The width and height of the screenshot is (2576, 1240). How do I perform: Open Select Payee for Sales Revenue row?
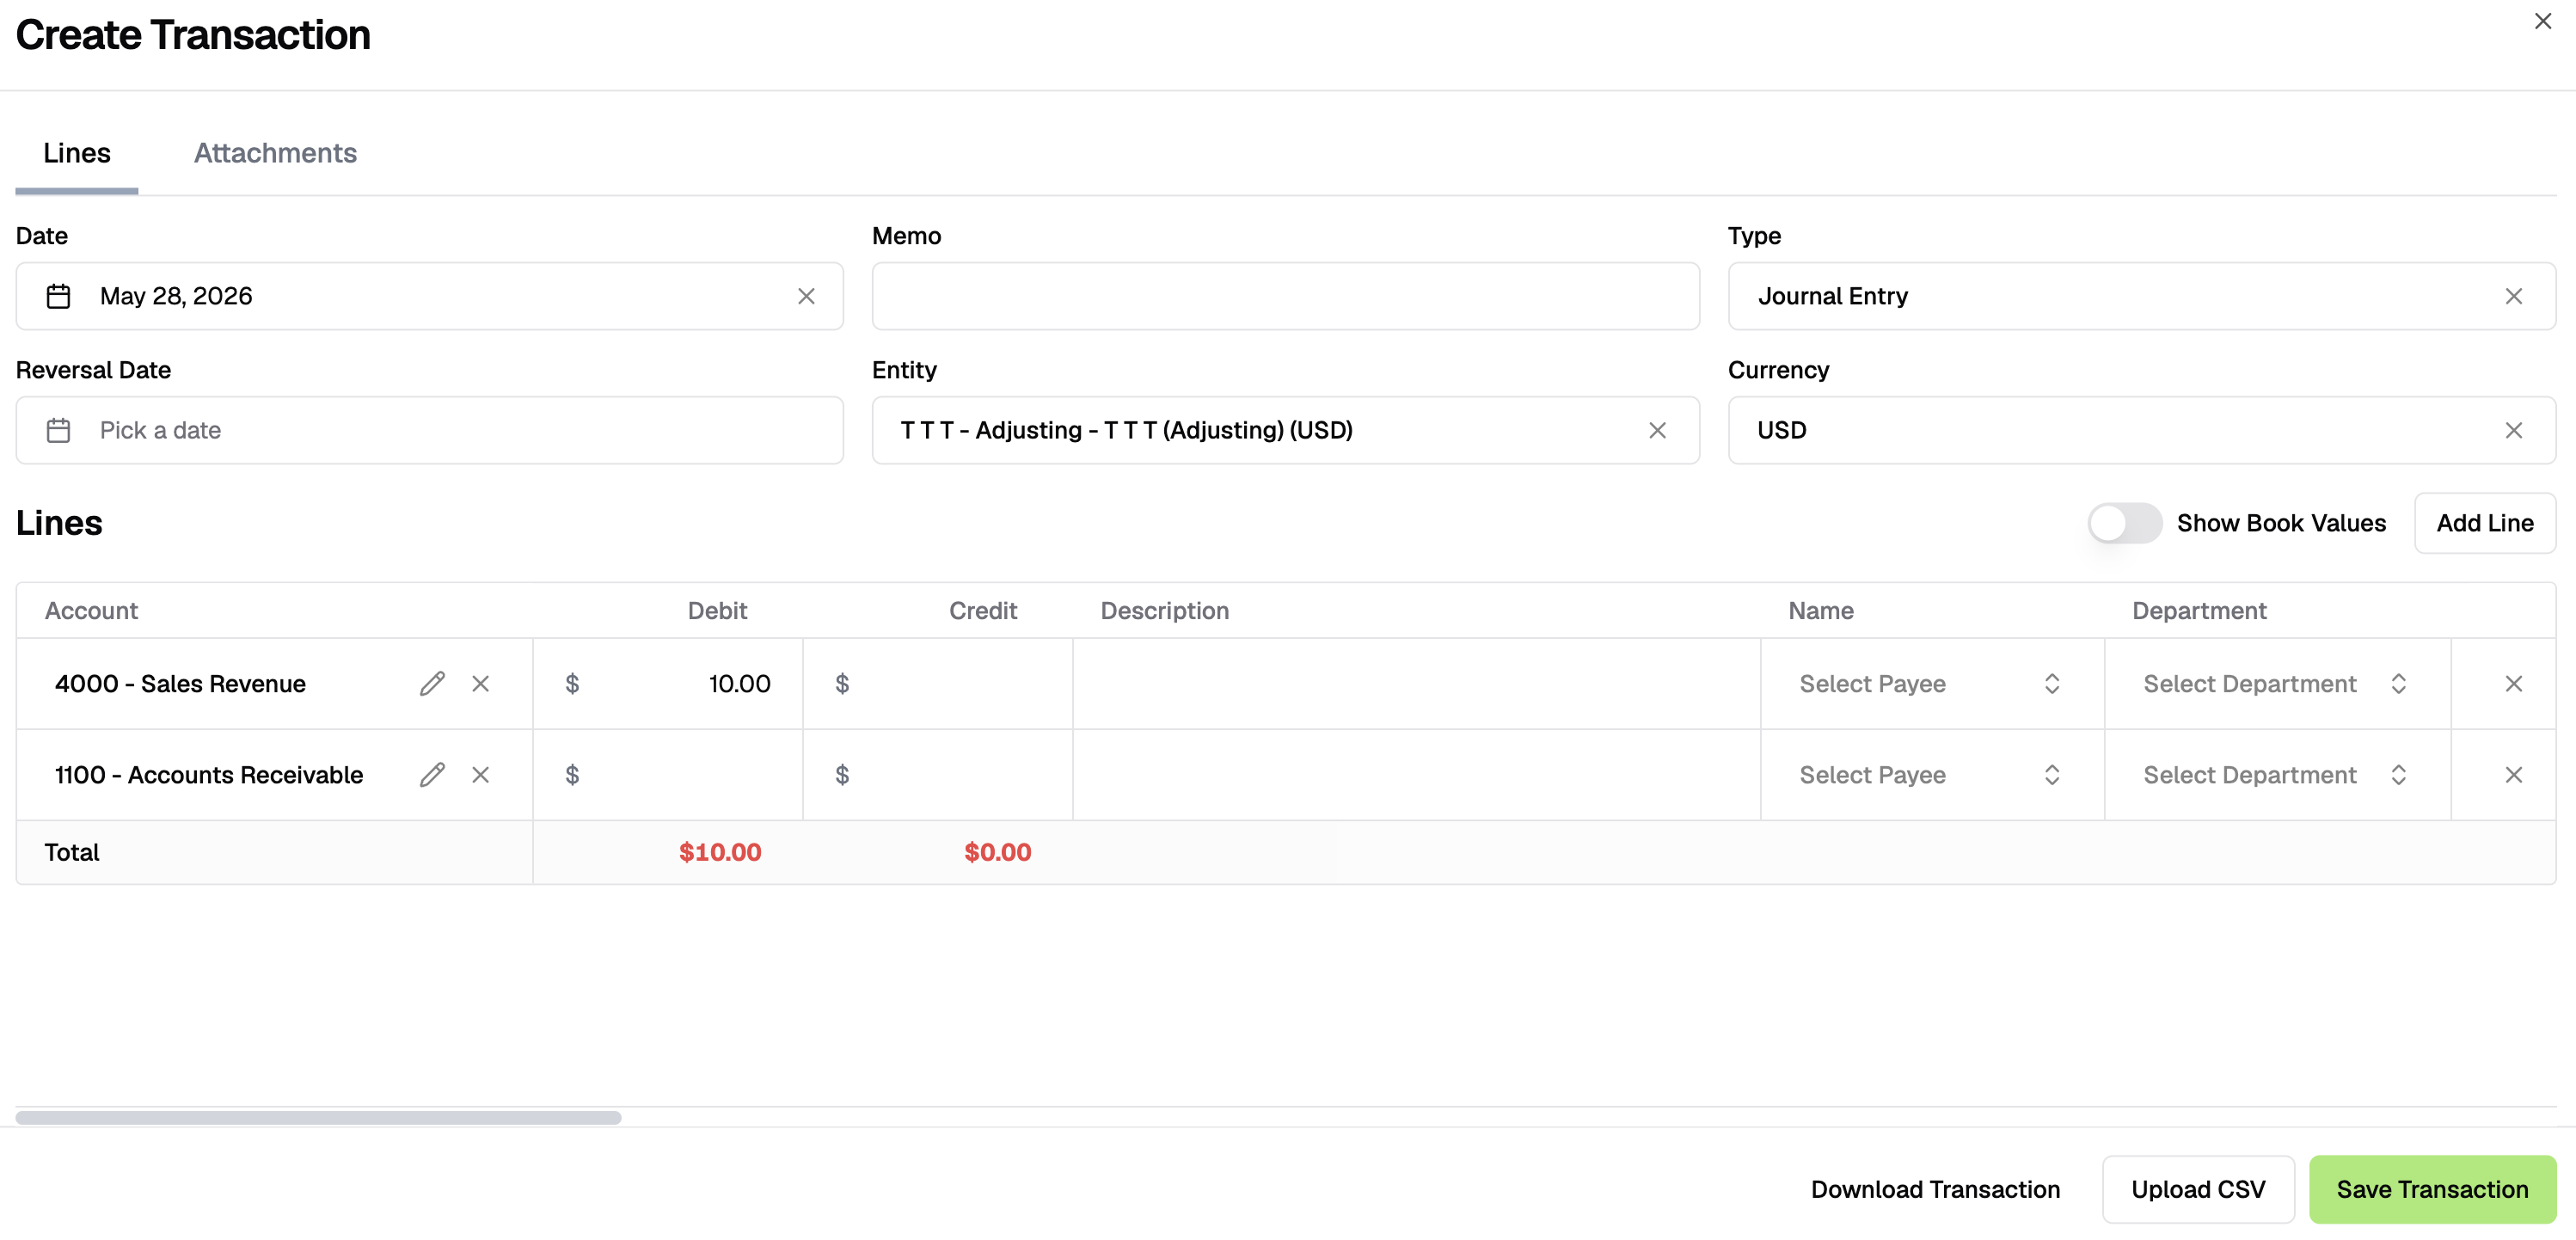coord(1931,684)
